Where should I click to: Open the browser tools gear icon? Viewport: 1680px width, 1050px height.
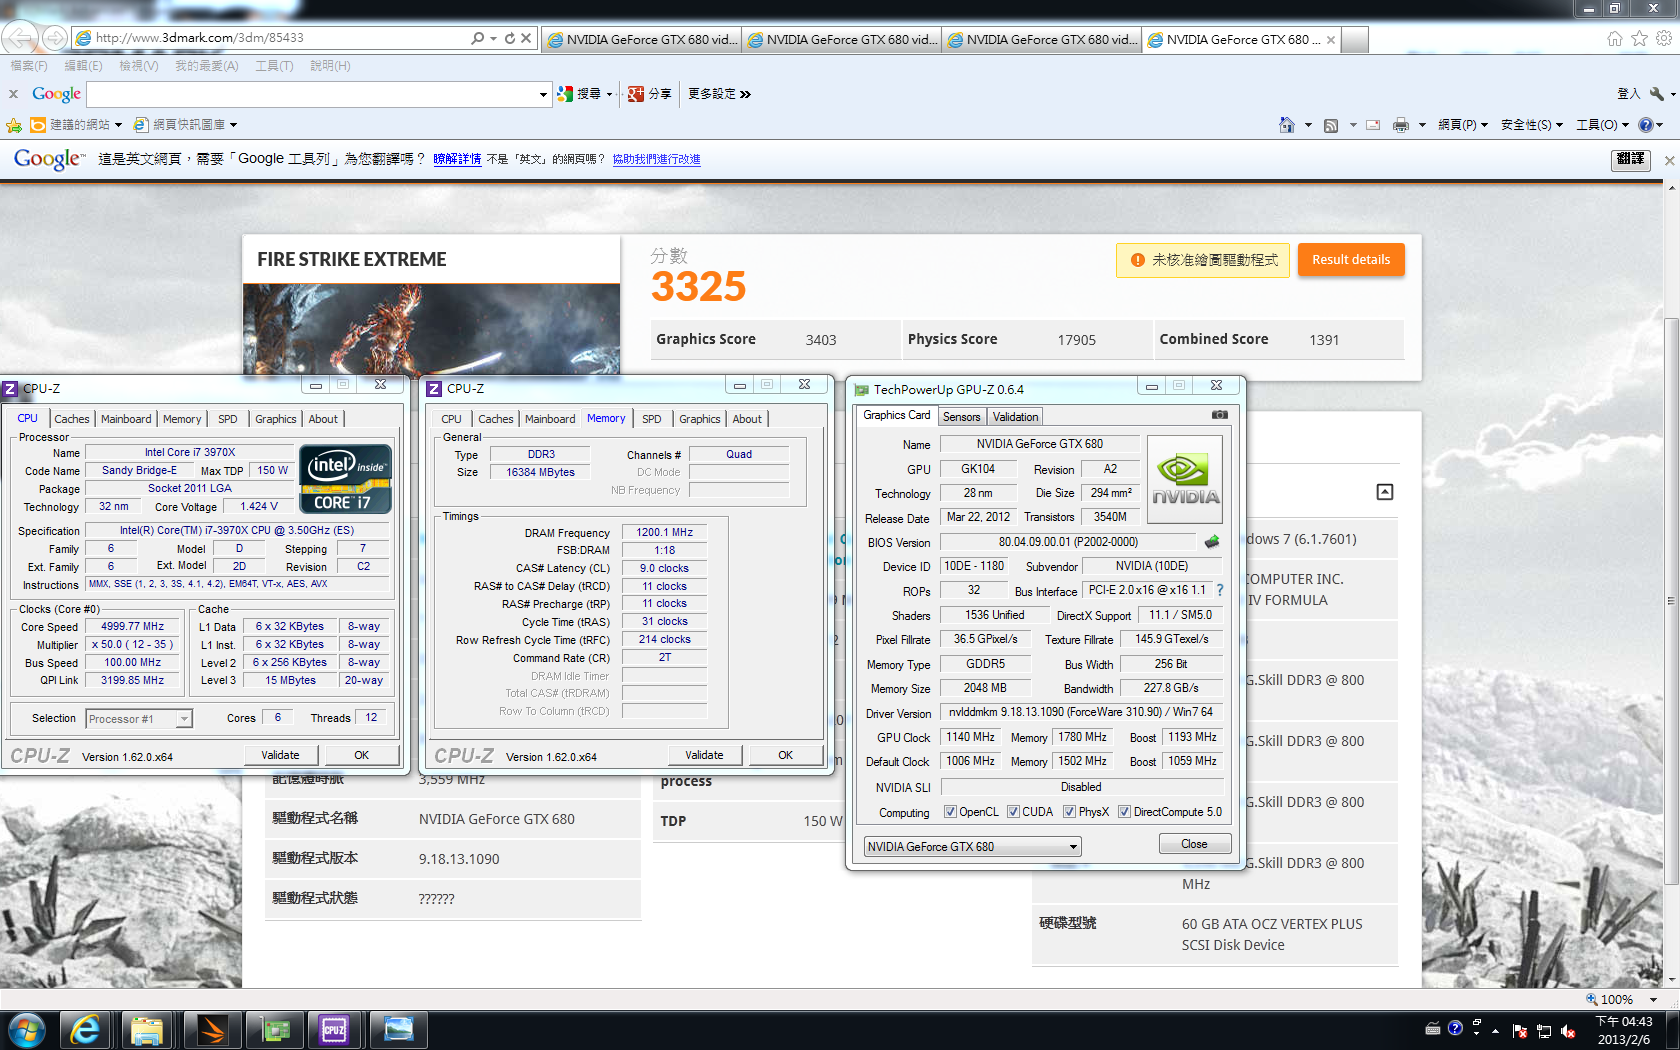tap(1664, 38)
